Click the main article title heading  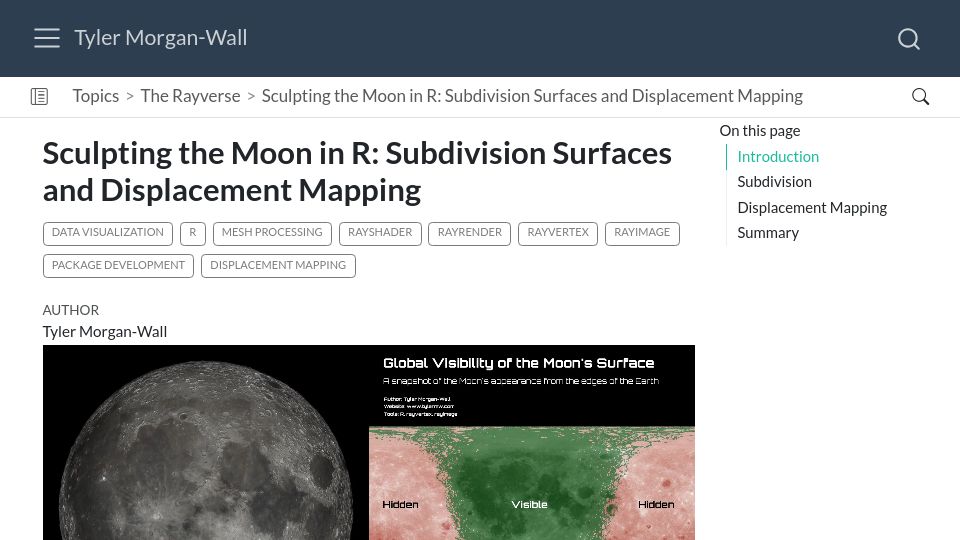coord(357,171)
